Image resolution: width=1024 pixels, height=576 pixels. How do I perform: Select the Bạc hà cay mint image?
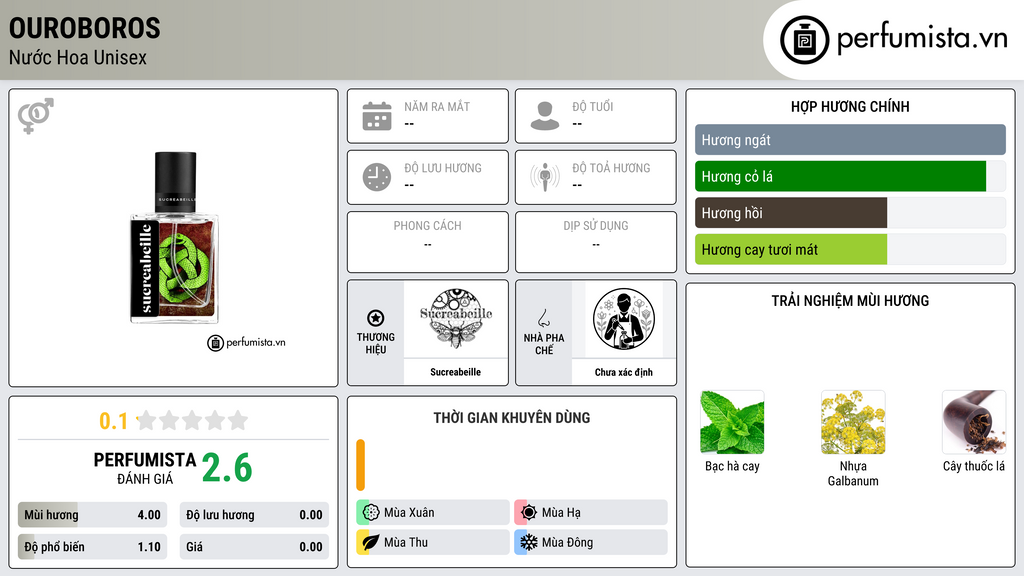click(x=732, y=422)
